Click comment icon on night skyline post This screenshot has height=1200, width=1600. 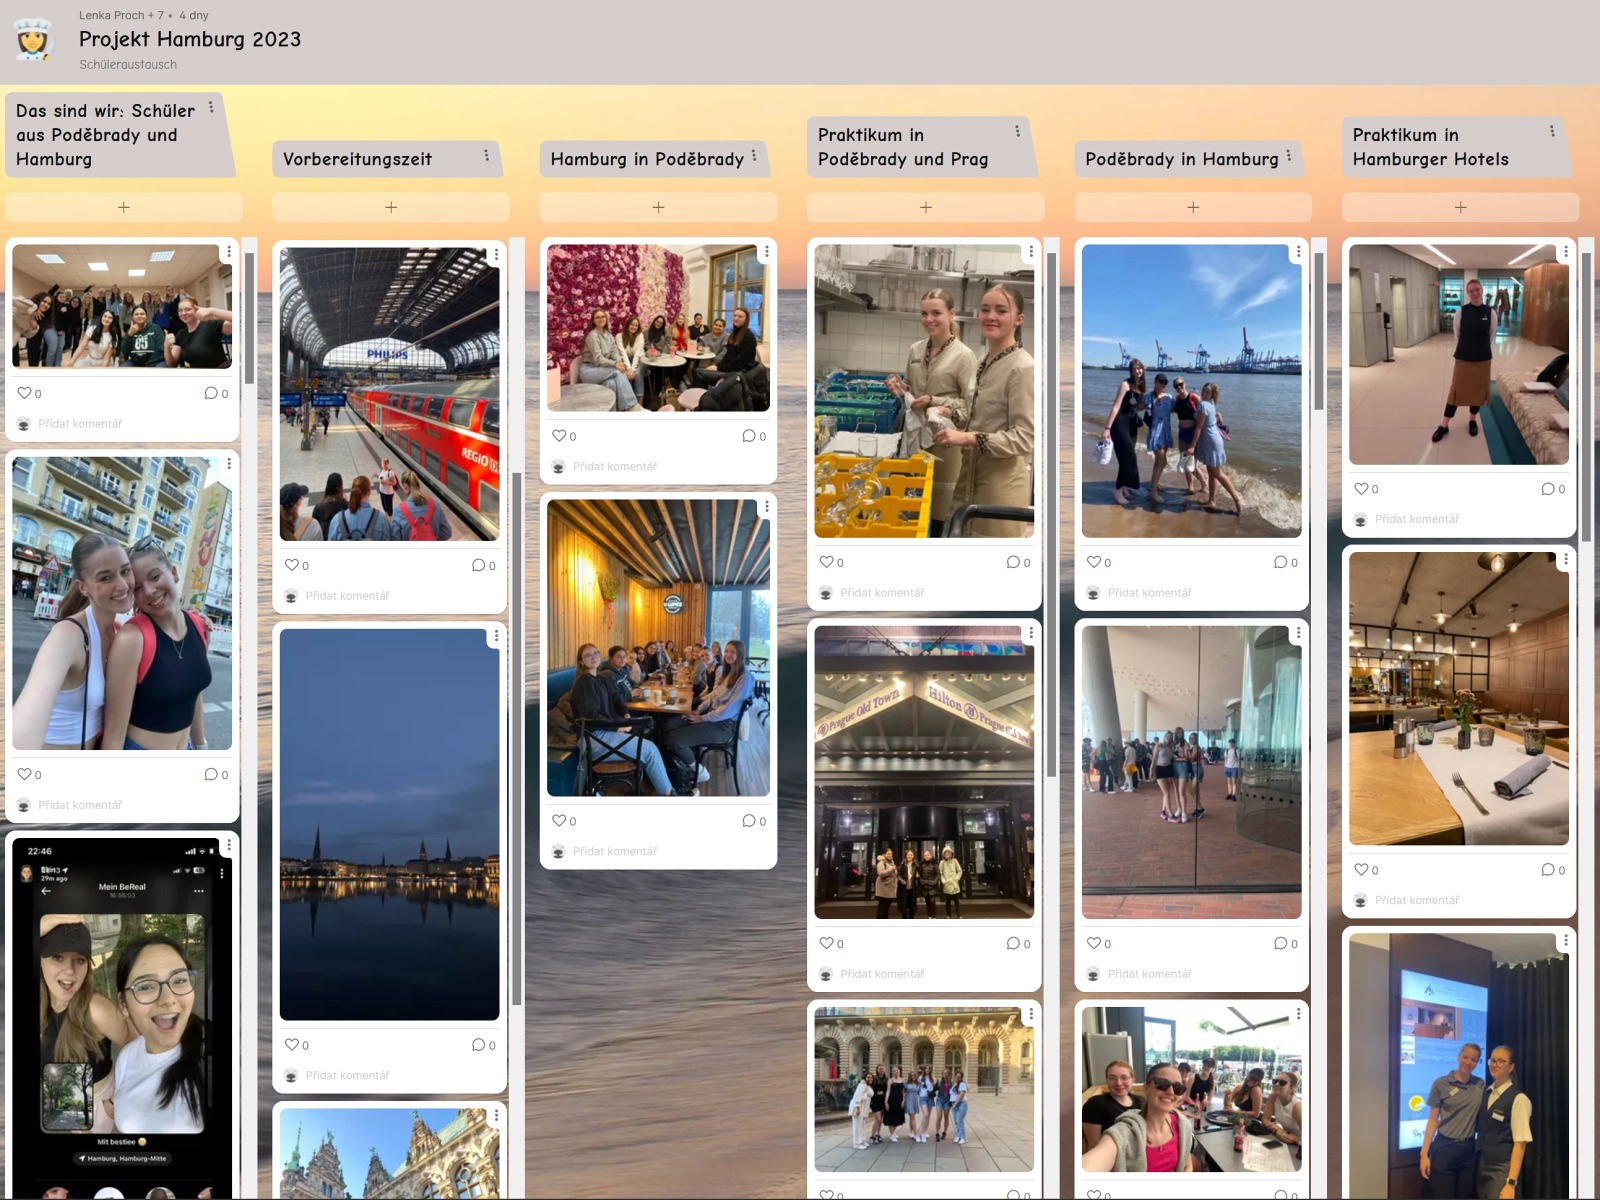pos(478,1045)
